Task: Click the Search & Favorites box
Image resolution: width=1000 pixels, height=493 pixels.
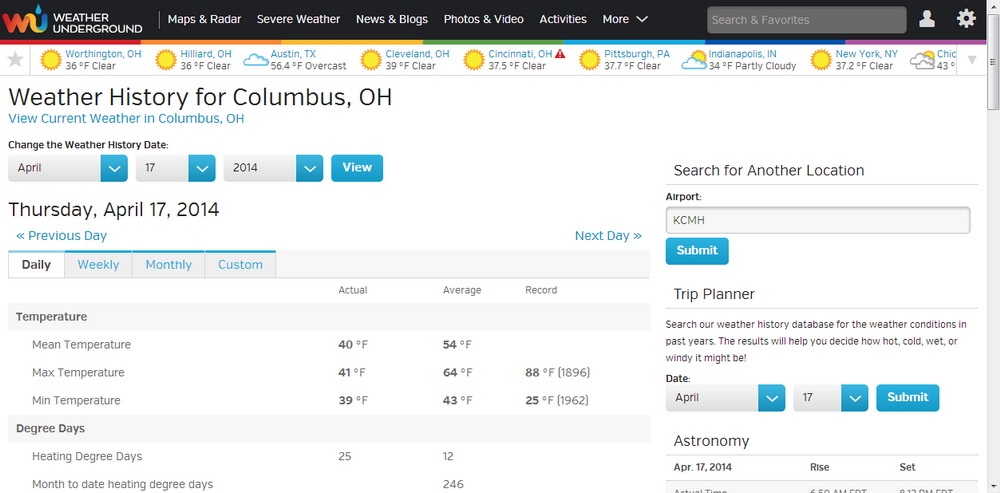Action: pyautogui.click(x=806, y=20)
